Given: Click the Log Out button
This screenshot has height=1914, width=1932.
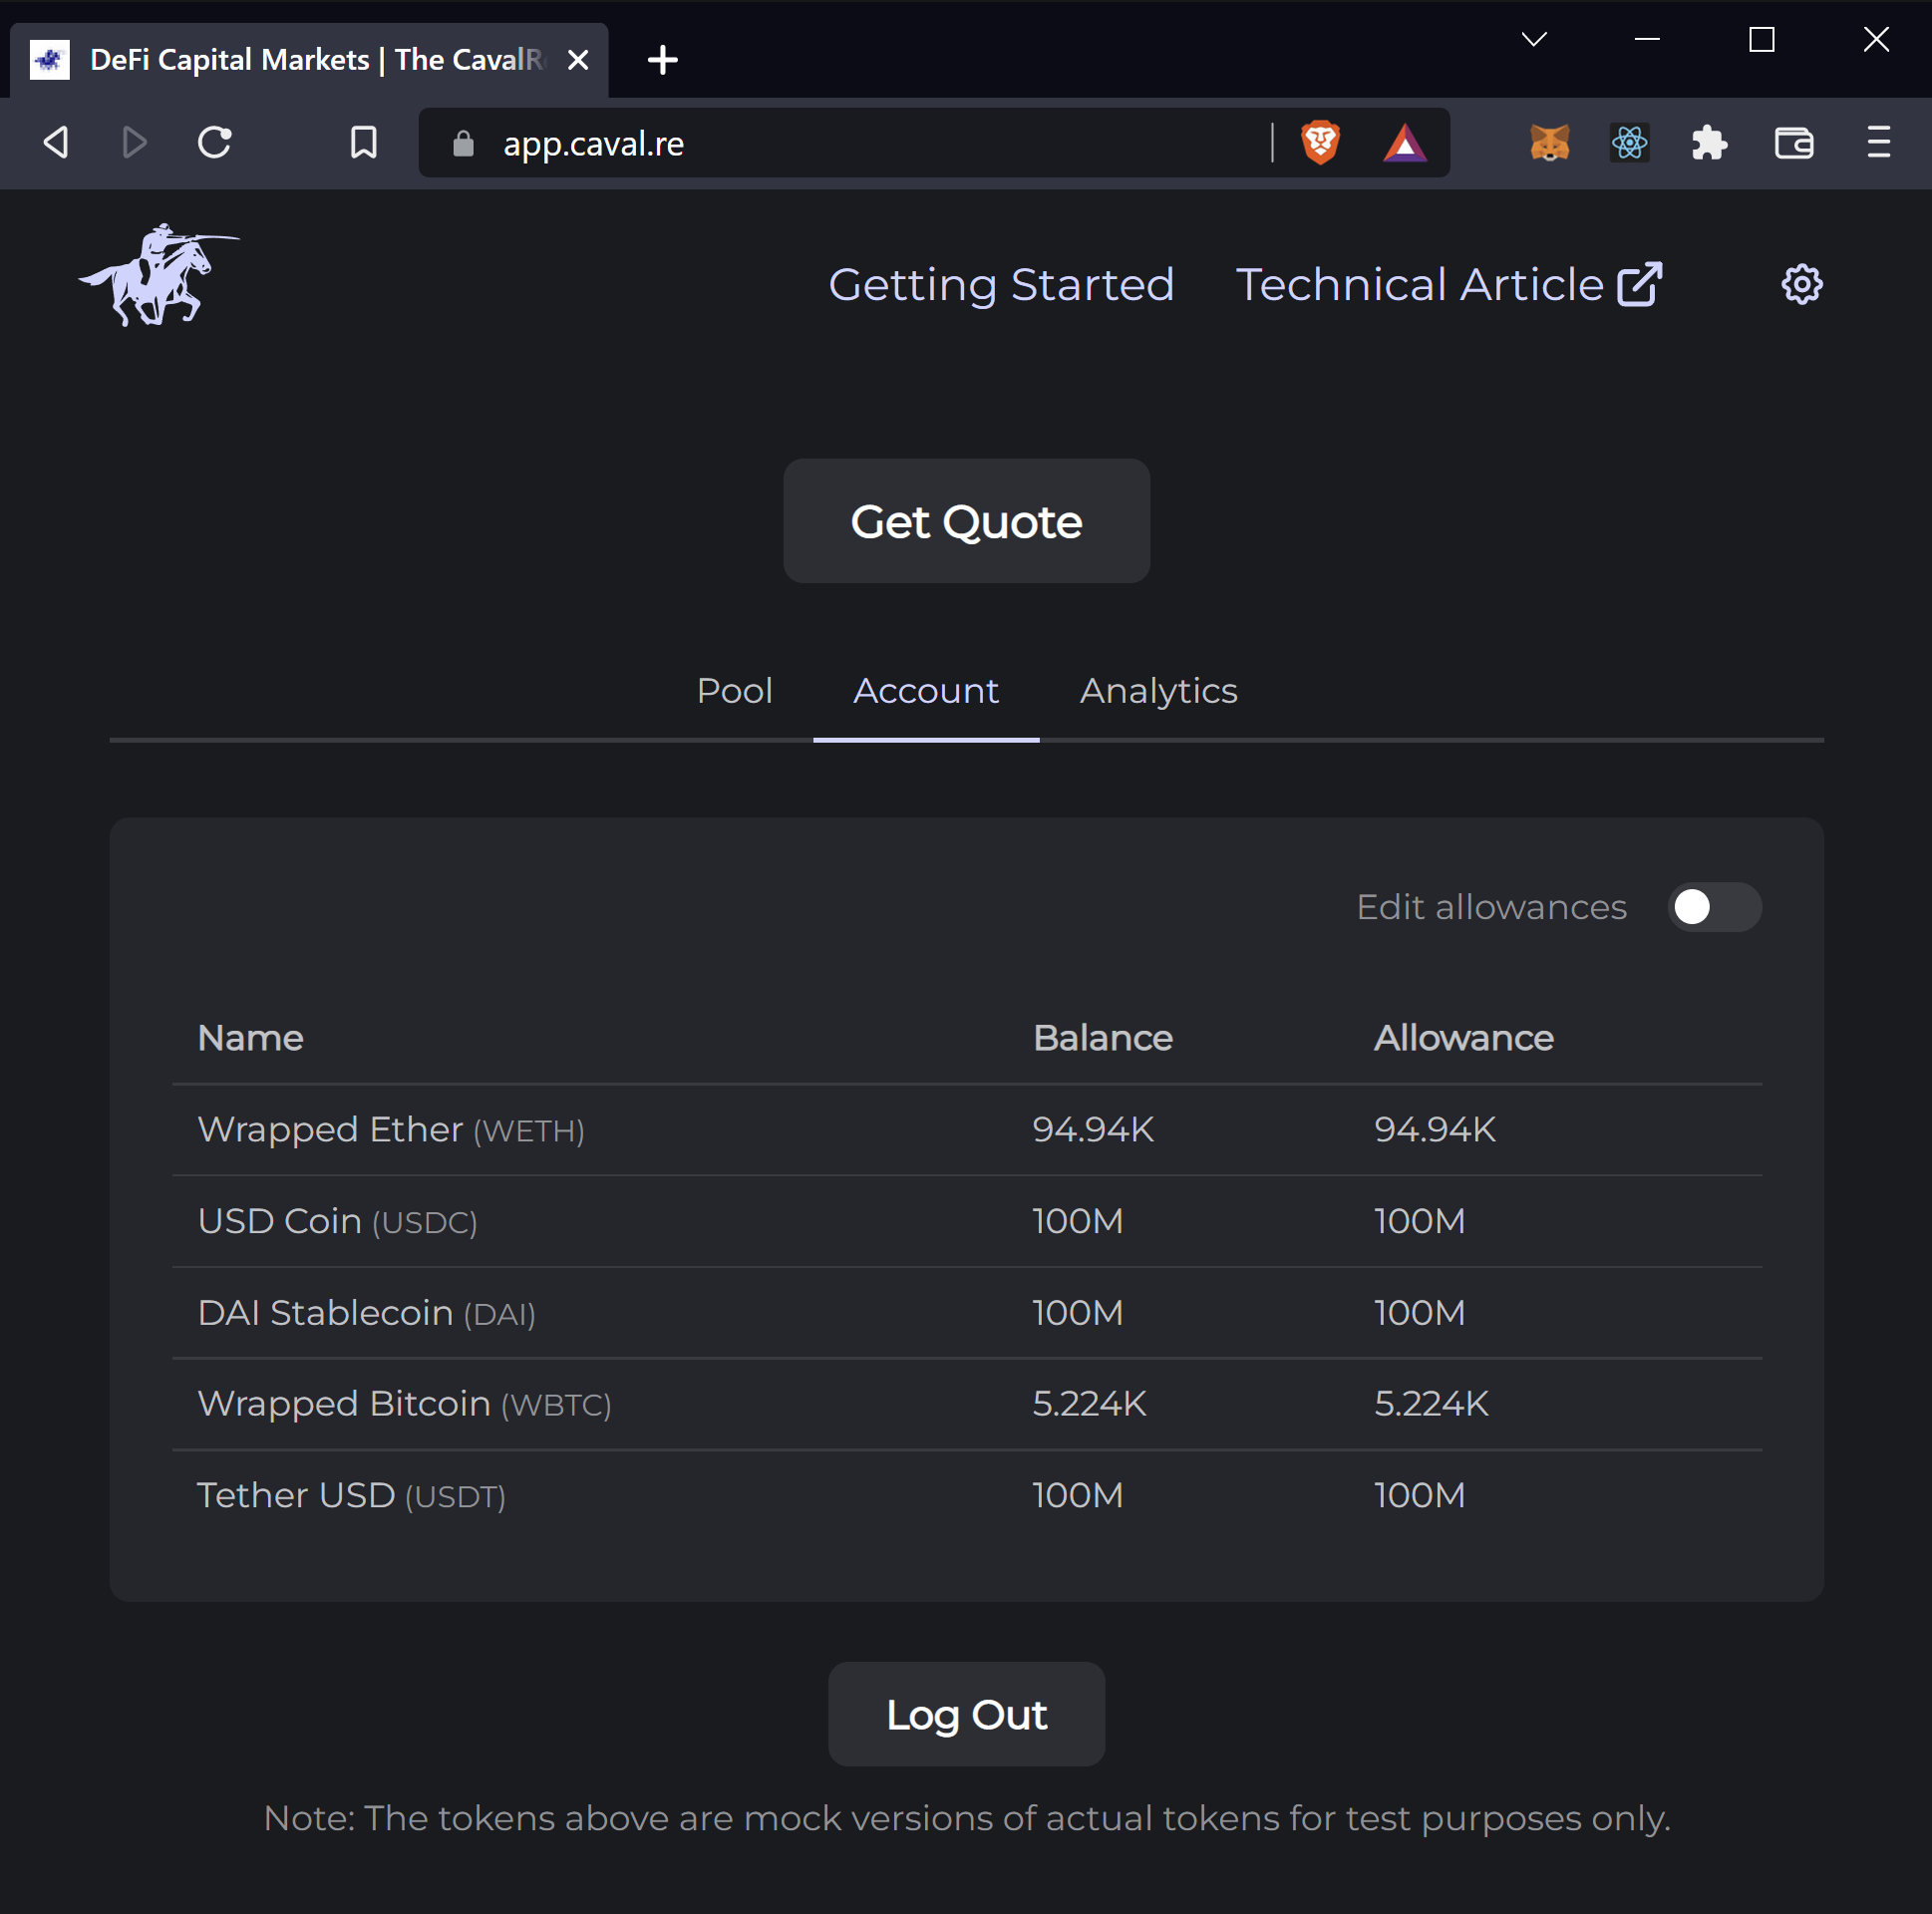Looking at the screenshot, I should click(x=966, y=1714).
